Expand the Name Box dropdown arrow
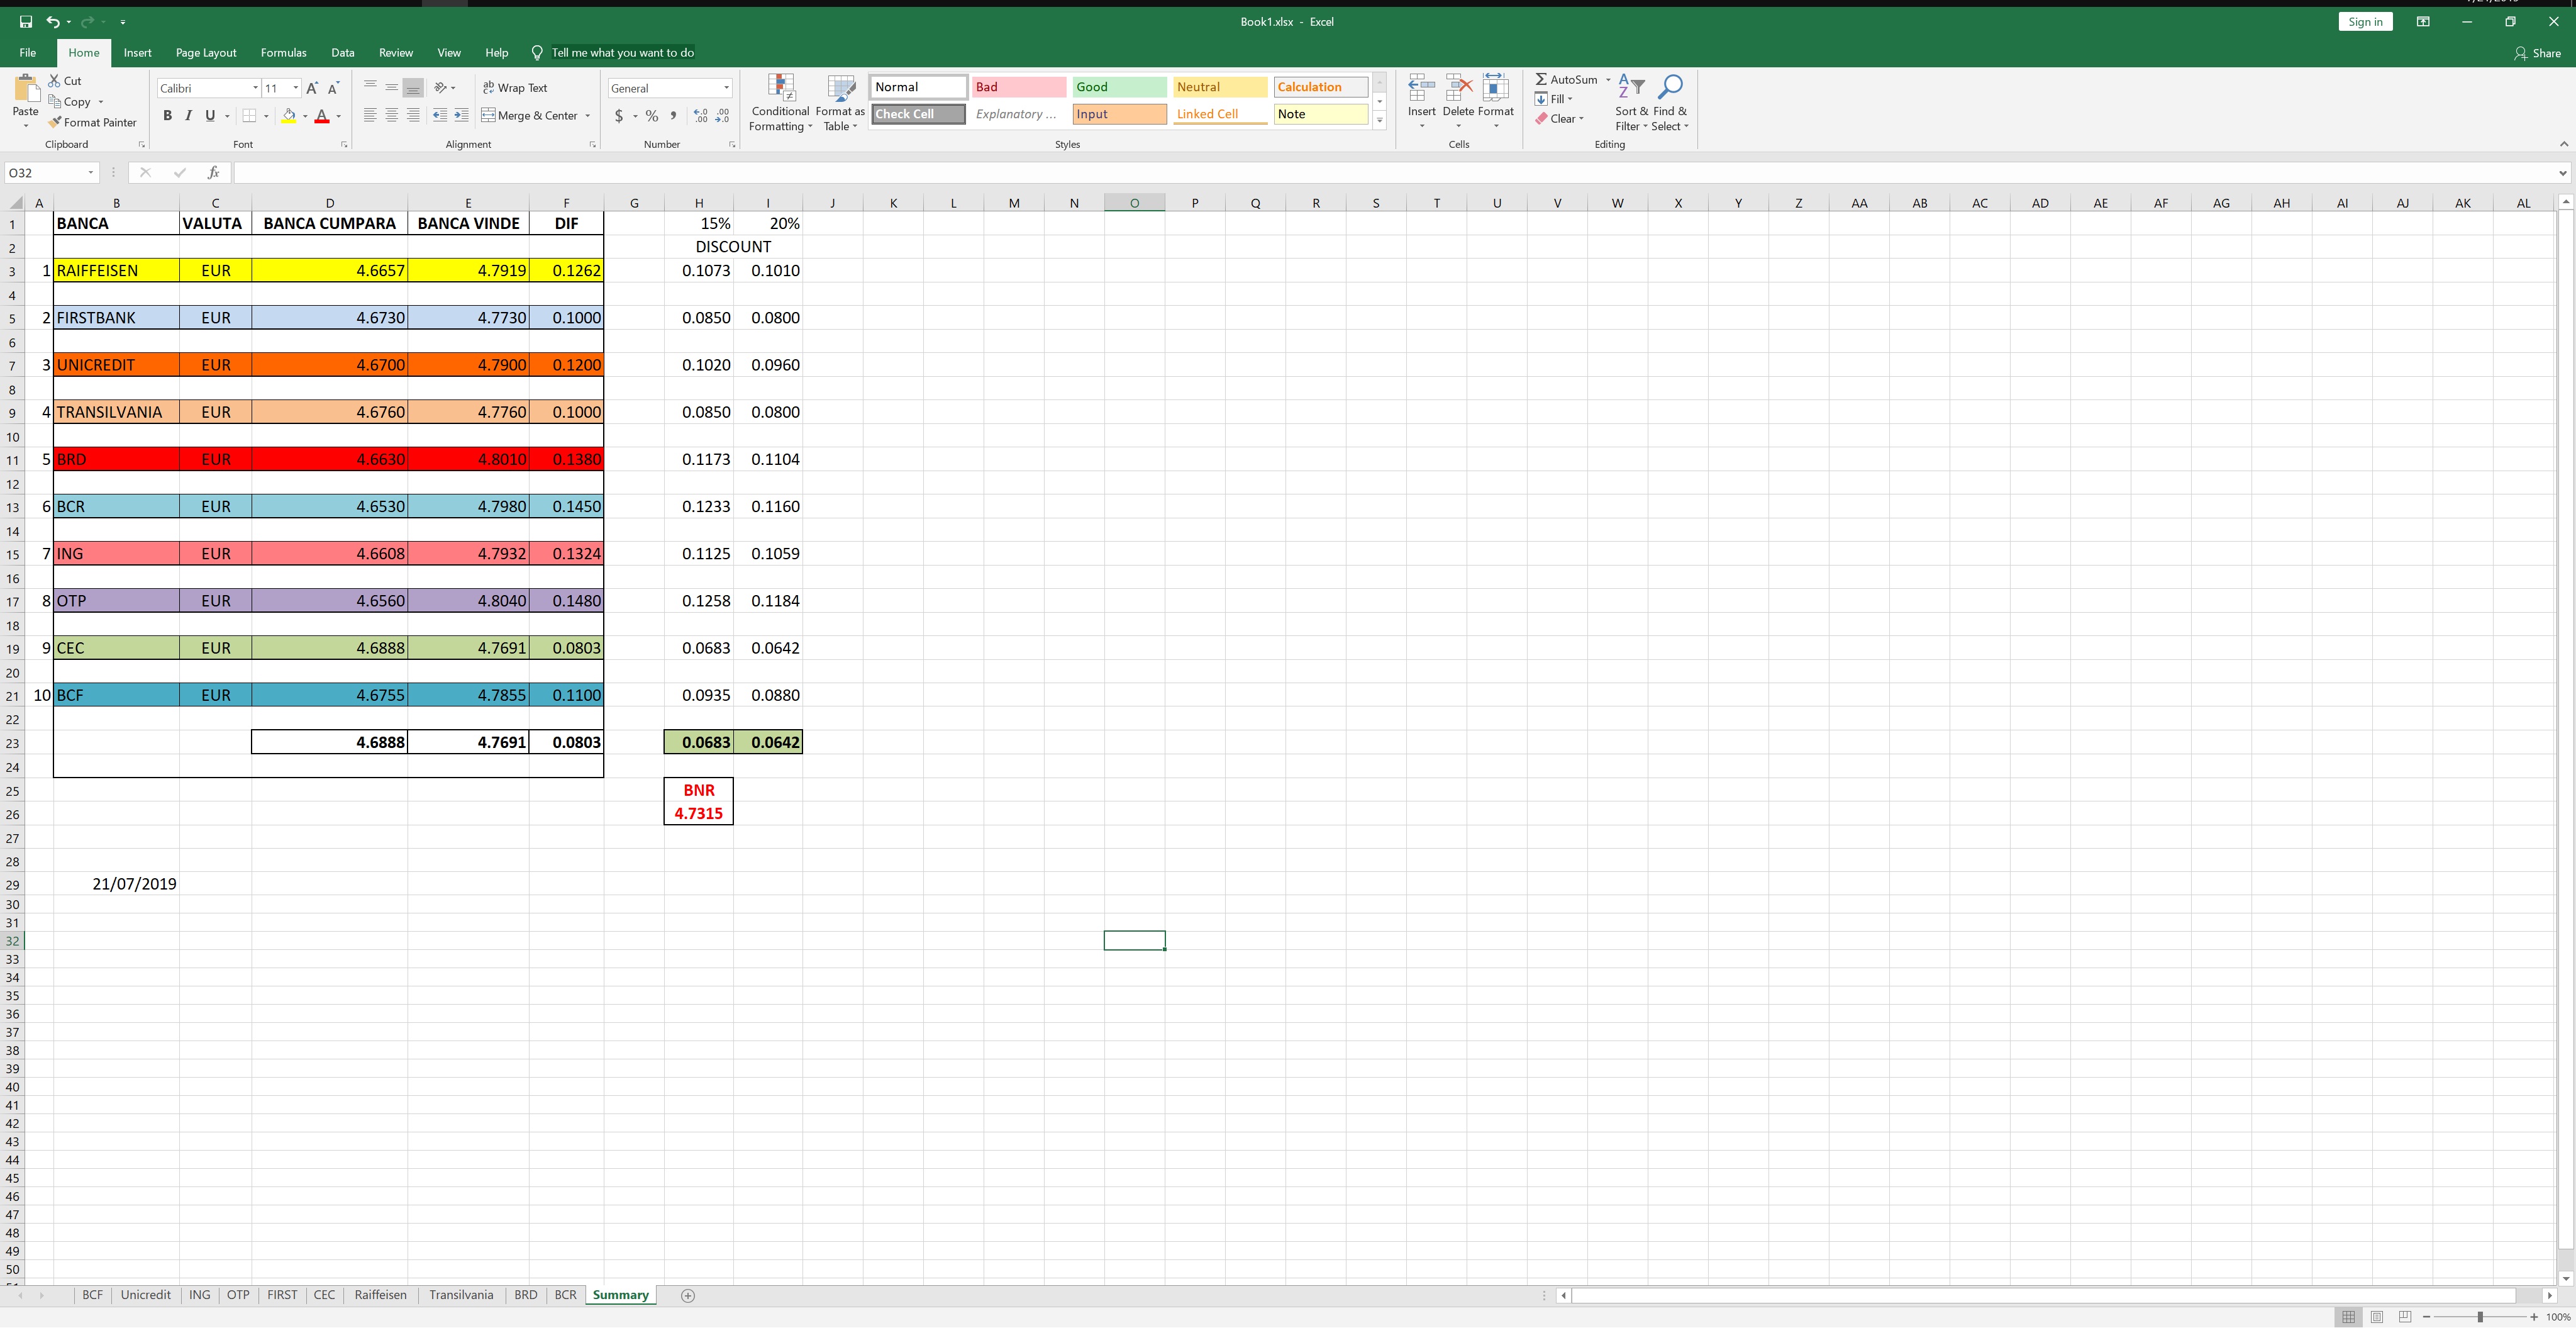This screenshot has width=2576, height=1328. tap(91, 173)
